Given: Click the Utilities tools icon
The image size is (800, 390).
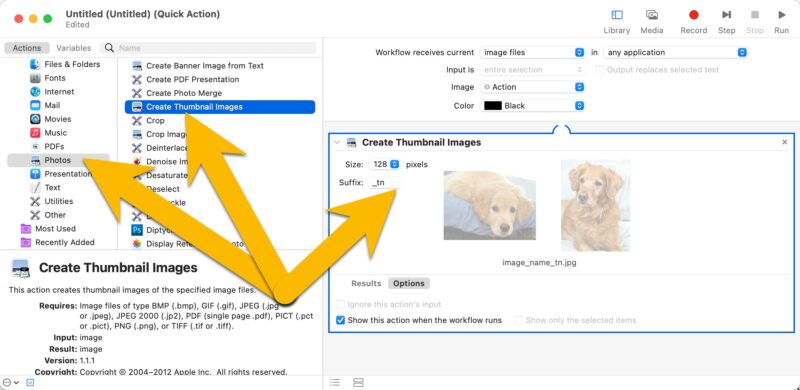Looking at the screenshot, I should (35, 201).
